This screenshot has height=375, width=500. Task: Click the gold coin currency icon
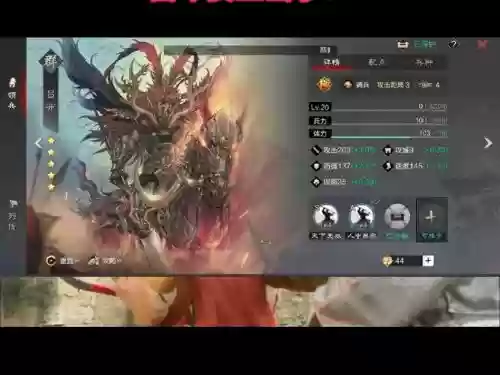tap(387, 261)
